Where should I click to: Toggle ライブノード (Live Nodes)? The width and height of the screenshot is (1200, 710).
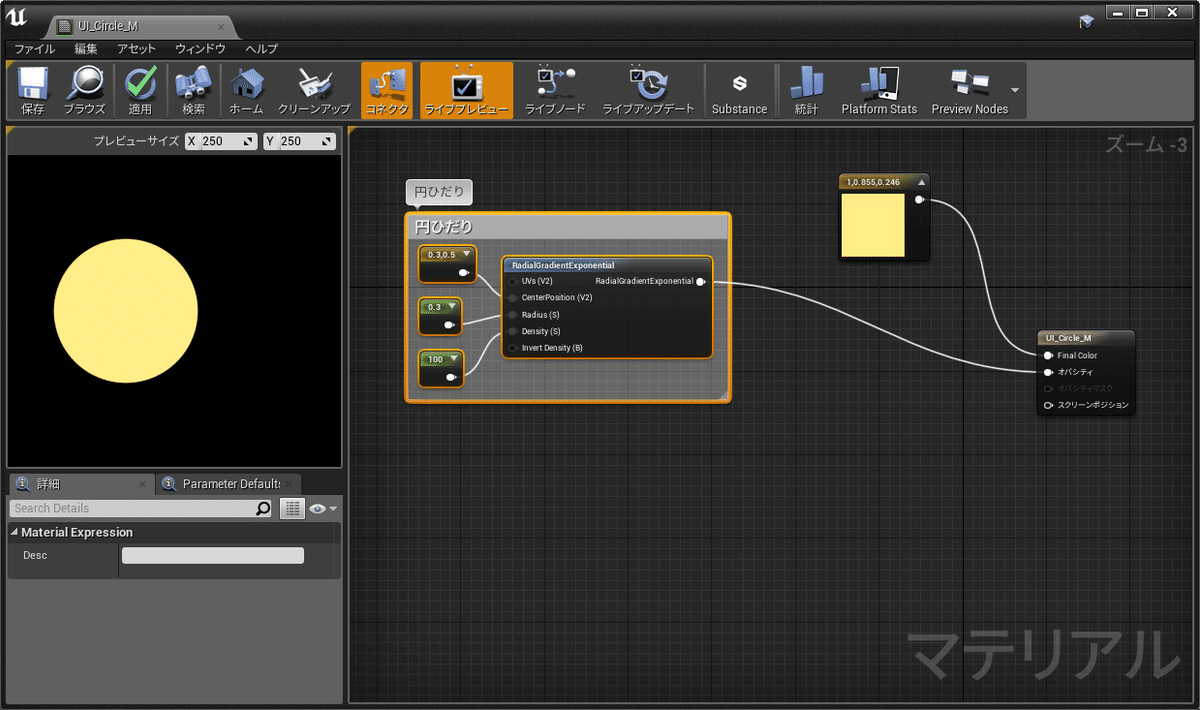(555, 91)
